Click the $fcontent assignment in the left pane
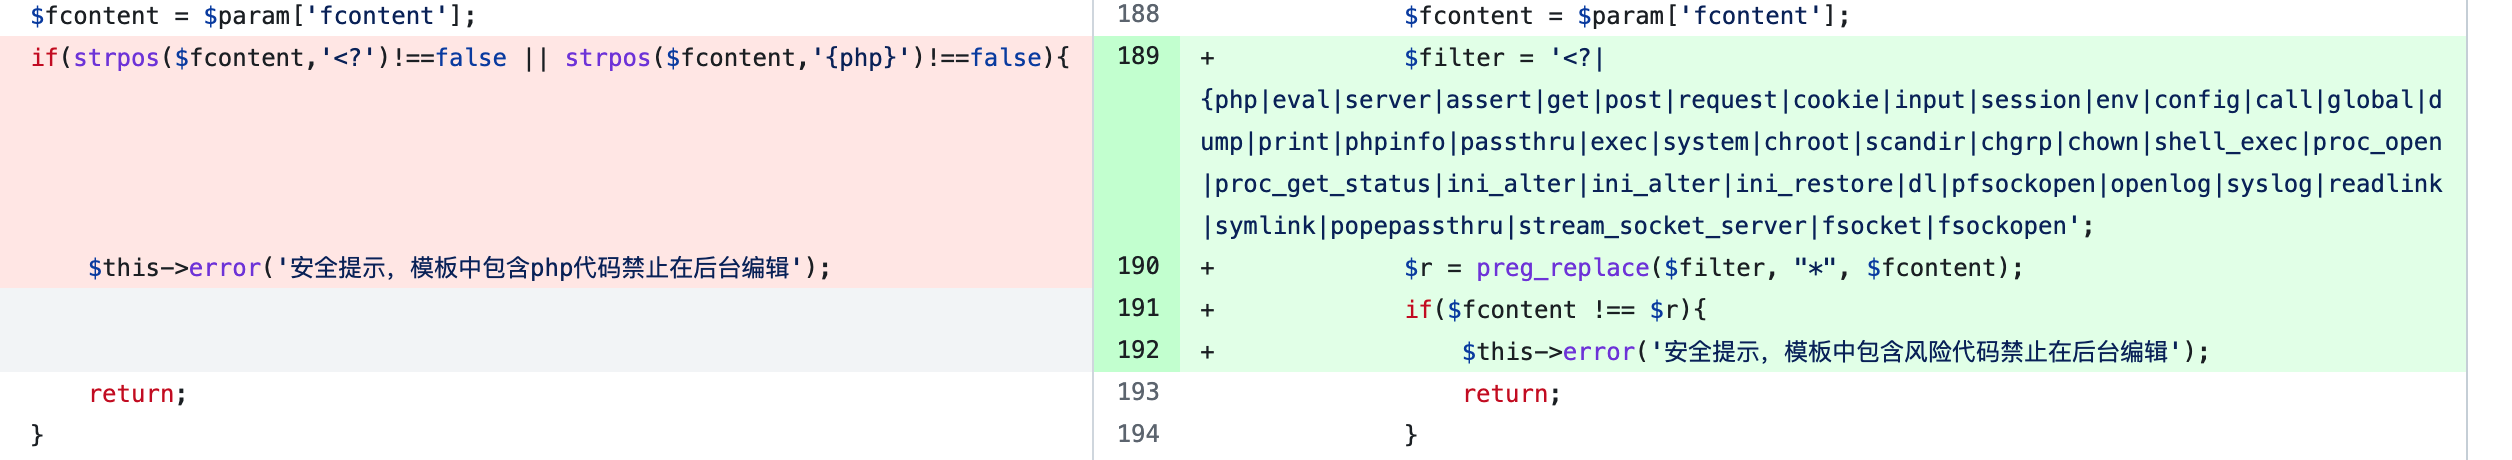 (x=253, y=16)
